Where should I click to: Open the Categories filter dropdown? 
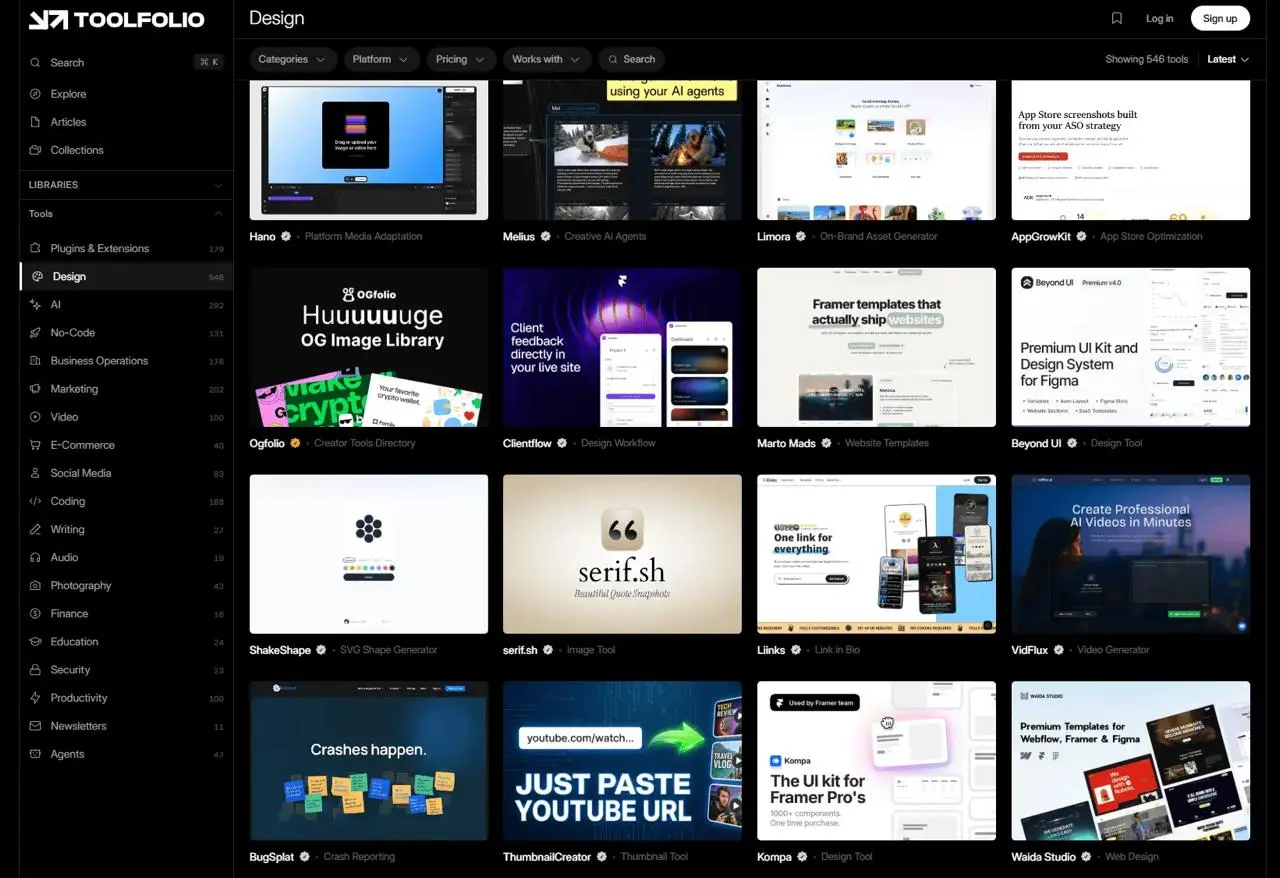(292, 59)
